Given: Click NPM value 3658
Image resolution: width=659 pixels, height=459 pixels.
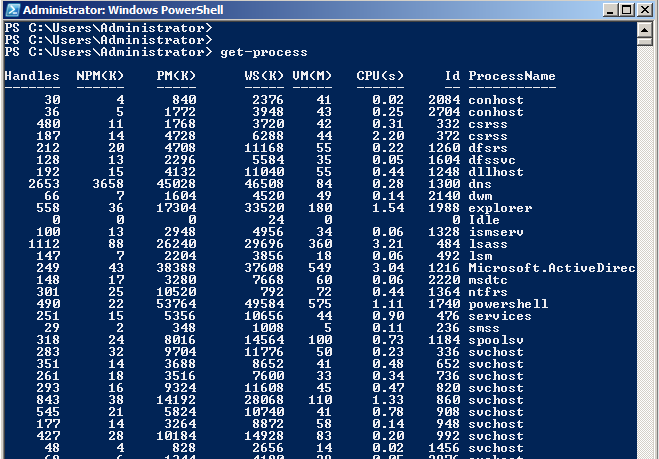Looking at the screenshot, I should 108,184.
